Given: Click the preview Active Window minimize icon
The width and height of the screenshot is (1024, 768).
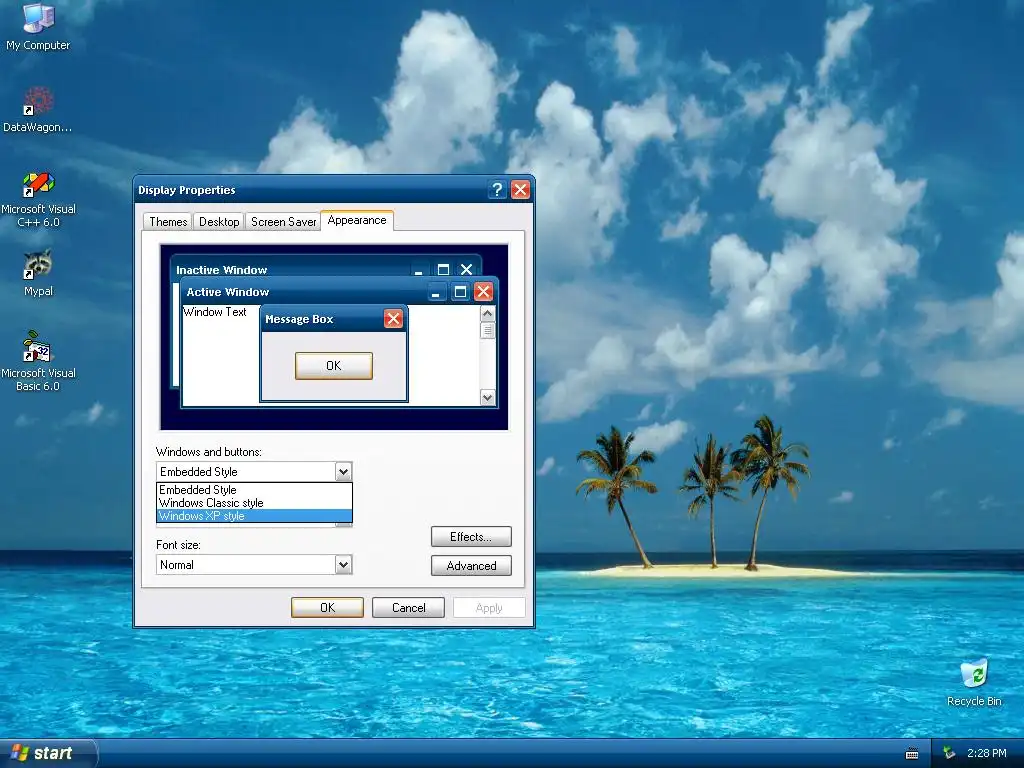Looking at the screenshot, I should [437, 291].
